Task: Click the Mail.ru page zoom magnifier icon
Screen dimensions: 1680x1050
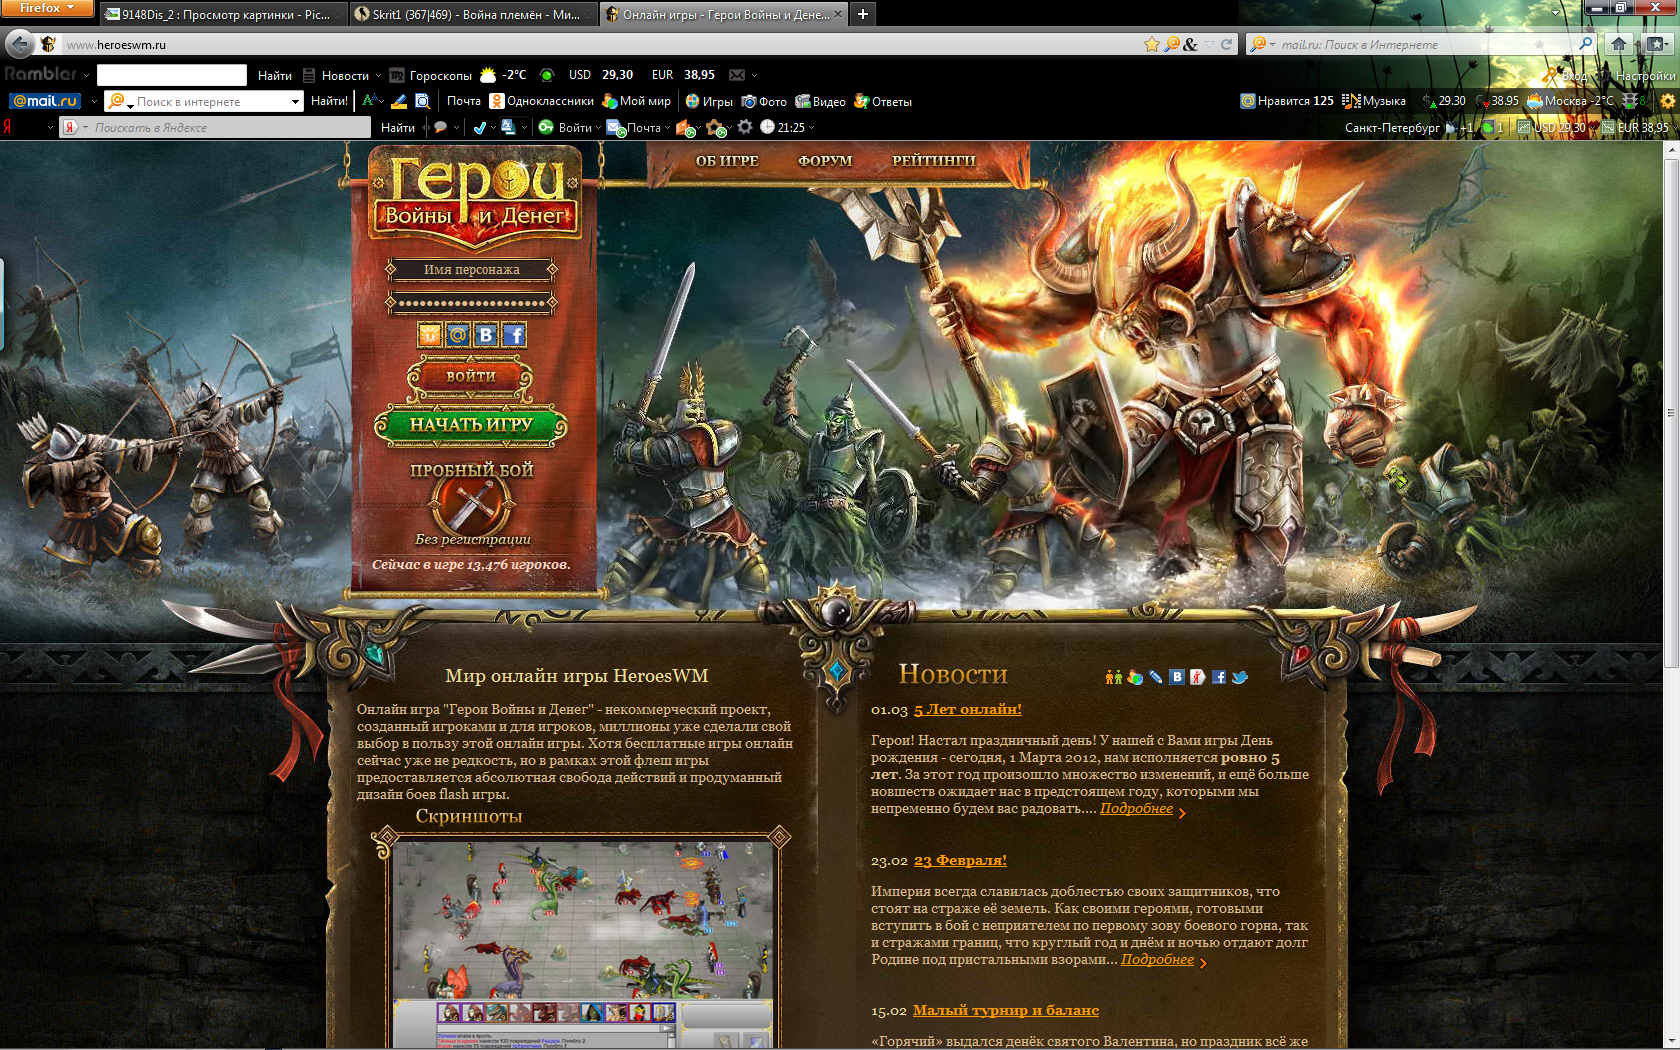Action: [423, 101]
